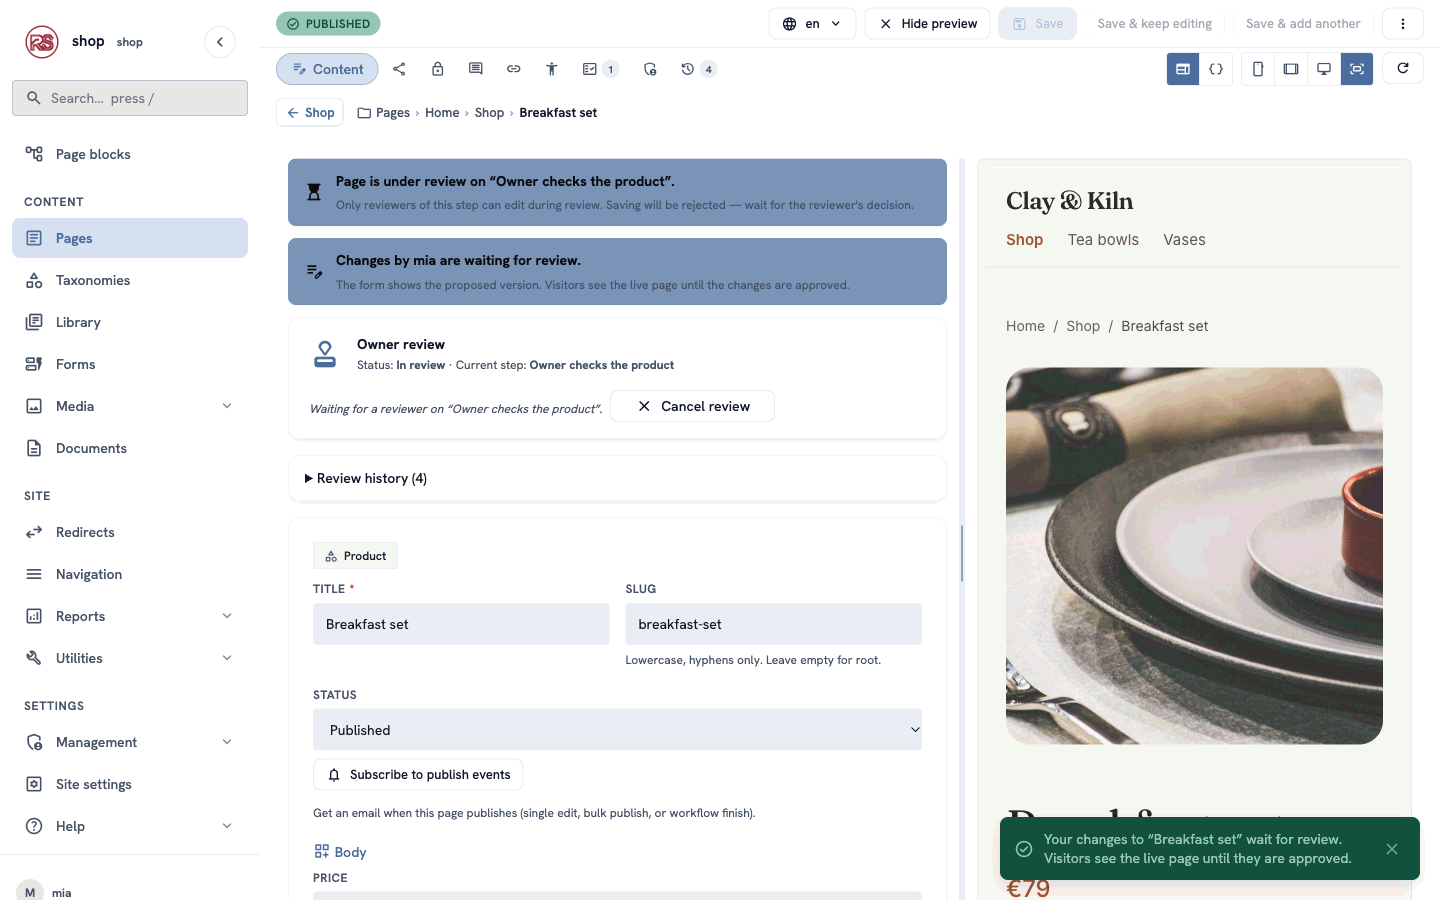
Task: Focus the sidebar search field
Action: click(x=130, y=98)
